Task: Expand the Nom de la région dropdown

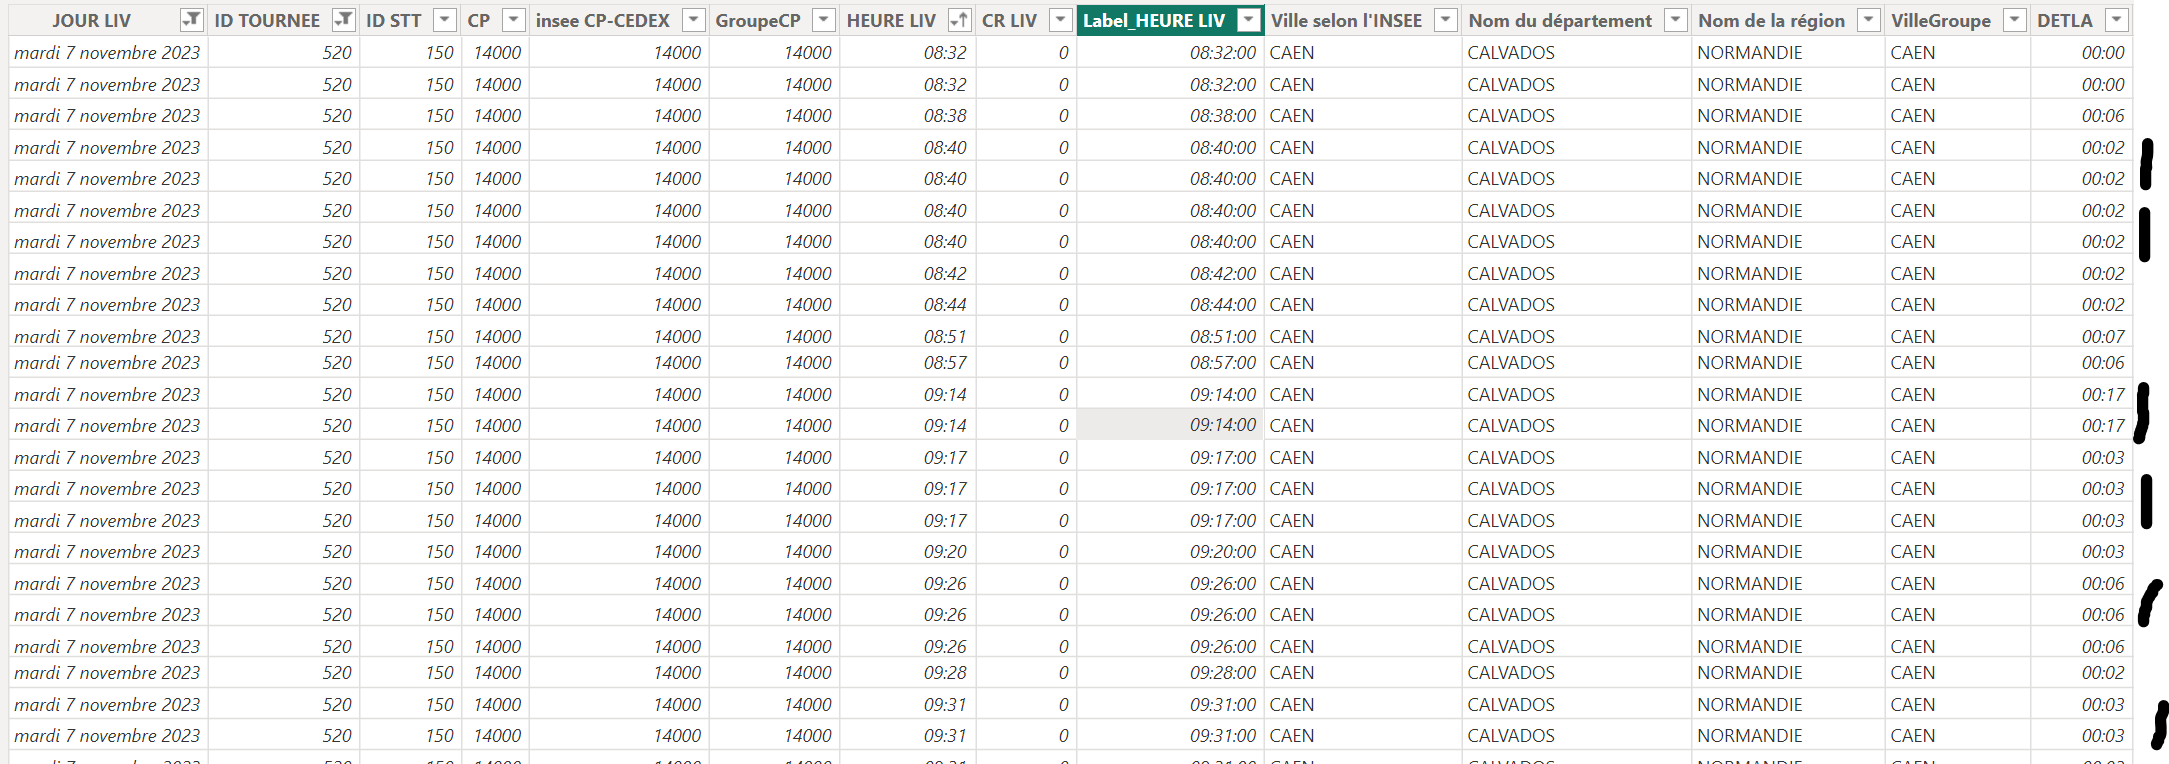Action: tap(1868, 20)
